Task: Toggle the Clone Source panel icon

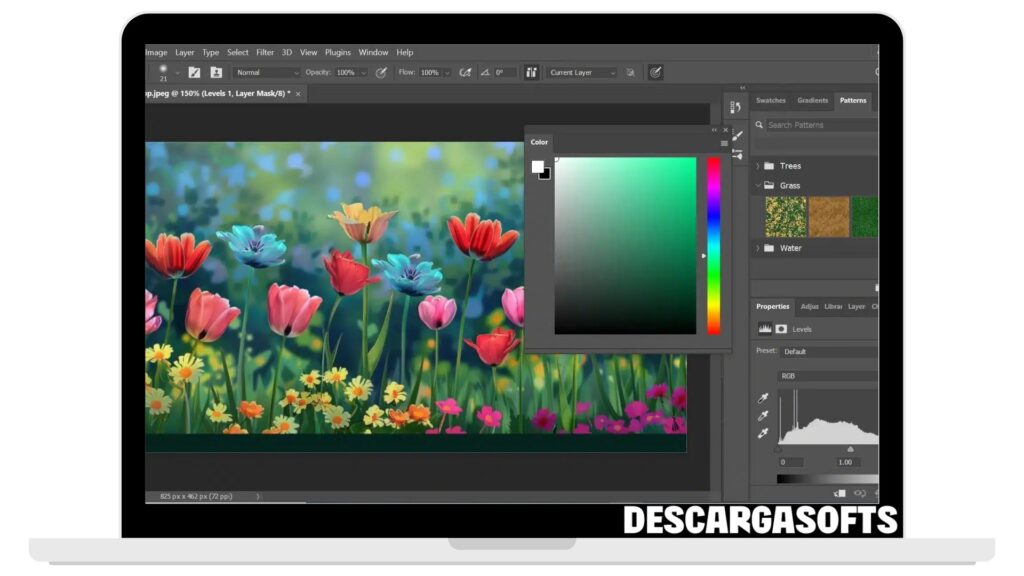Action: coord(216,72)
